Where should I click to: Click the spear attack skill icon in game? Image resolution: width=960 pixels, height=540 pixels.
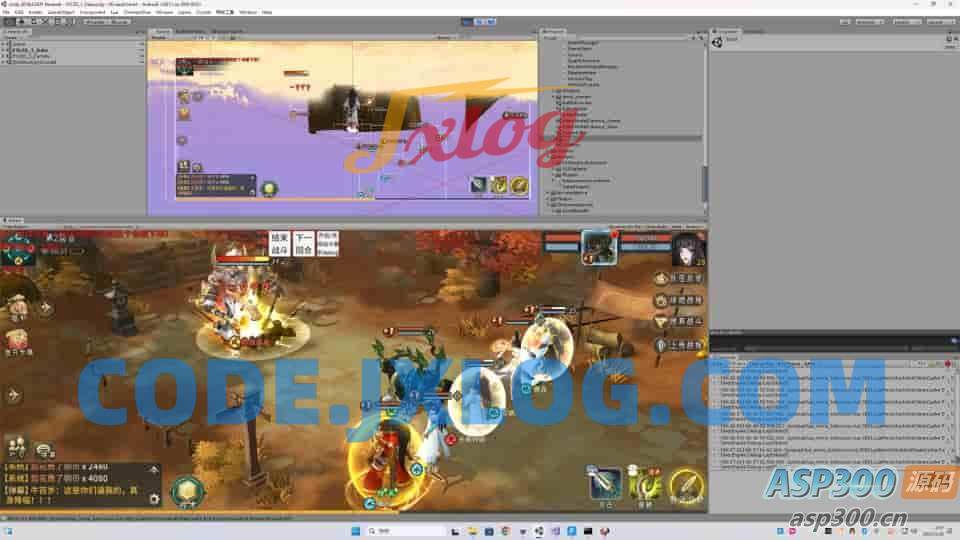[604, 484]
